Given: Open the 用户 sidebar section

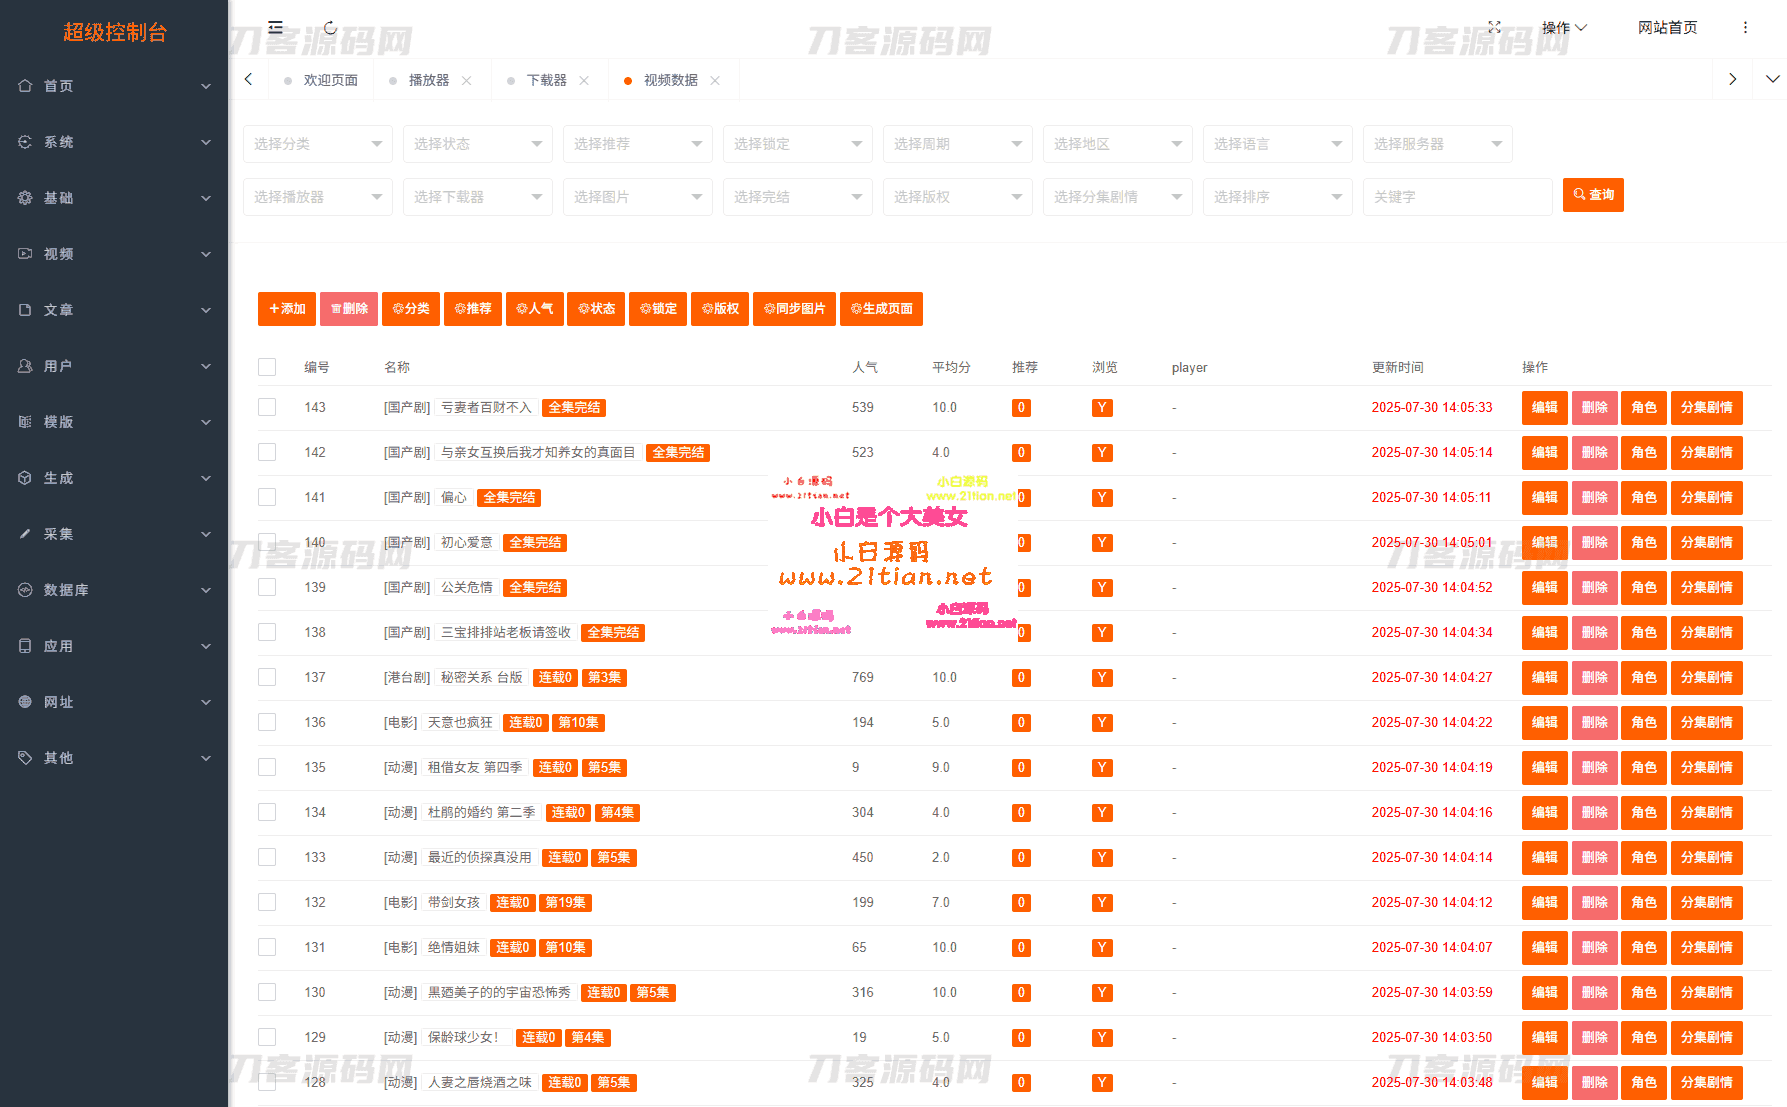Looking at the screenshot, I should 57,366.
